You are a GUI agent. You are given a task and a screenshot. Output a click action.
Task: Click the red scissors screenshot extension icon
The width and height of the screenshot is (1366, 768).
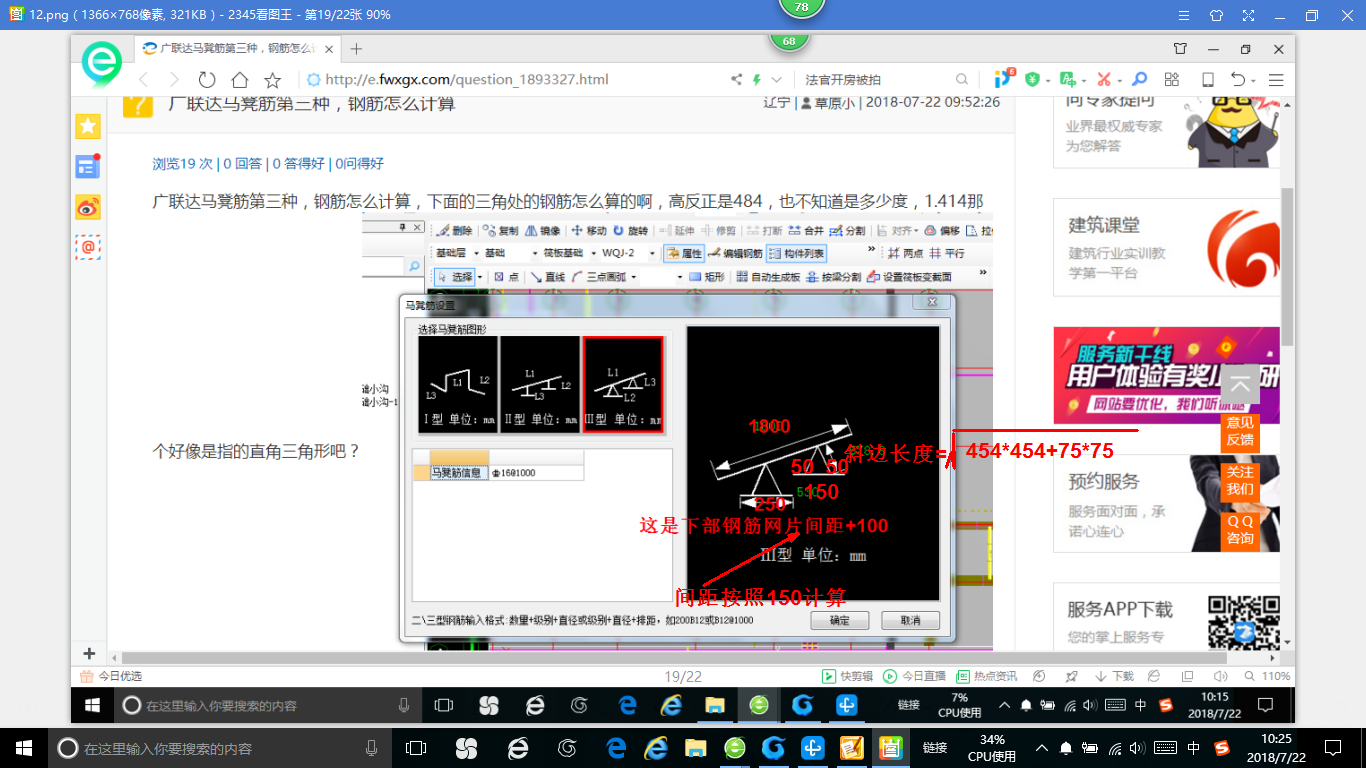[x=1104, y=80]
